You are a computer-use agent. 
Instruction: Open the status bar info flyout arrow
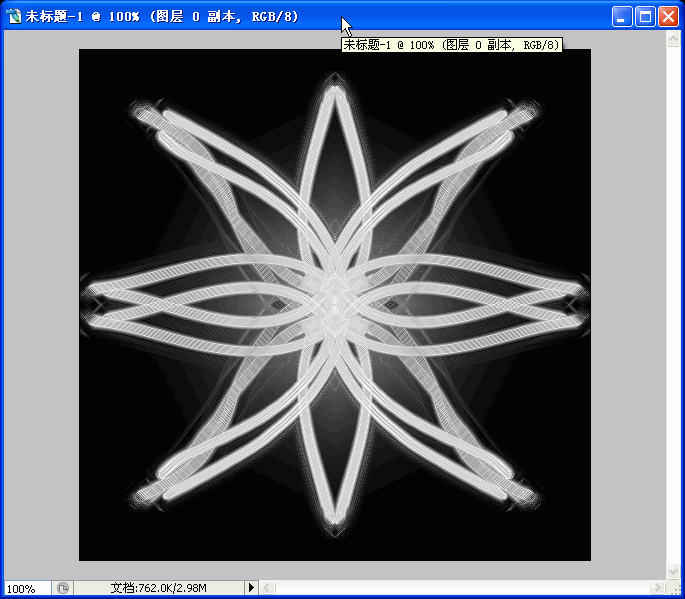pos(251,588)
